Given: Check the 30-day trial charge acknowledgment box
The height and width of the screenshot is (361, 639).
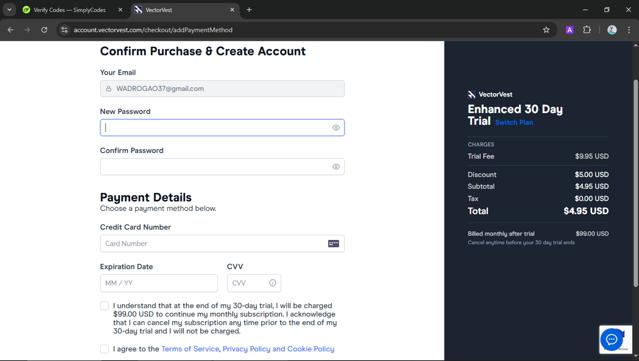Looking at the screenshot, I should point(104,306).
